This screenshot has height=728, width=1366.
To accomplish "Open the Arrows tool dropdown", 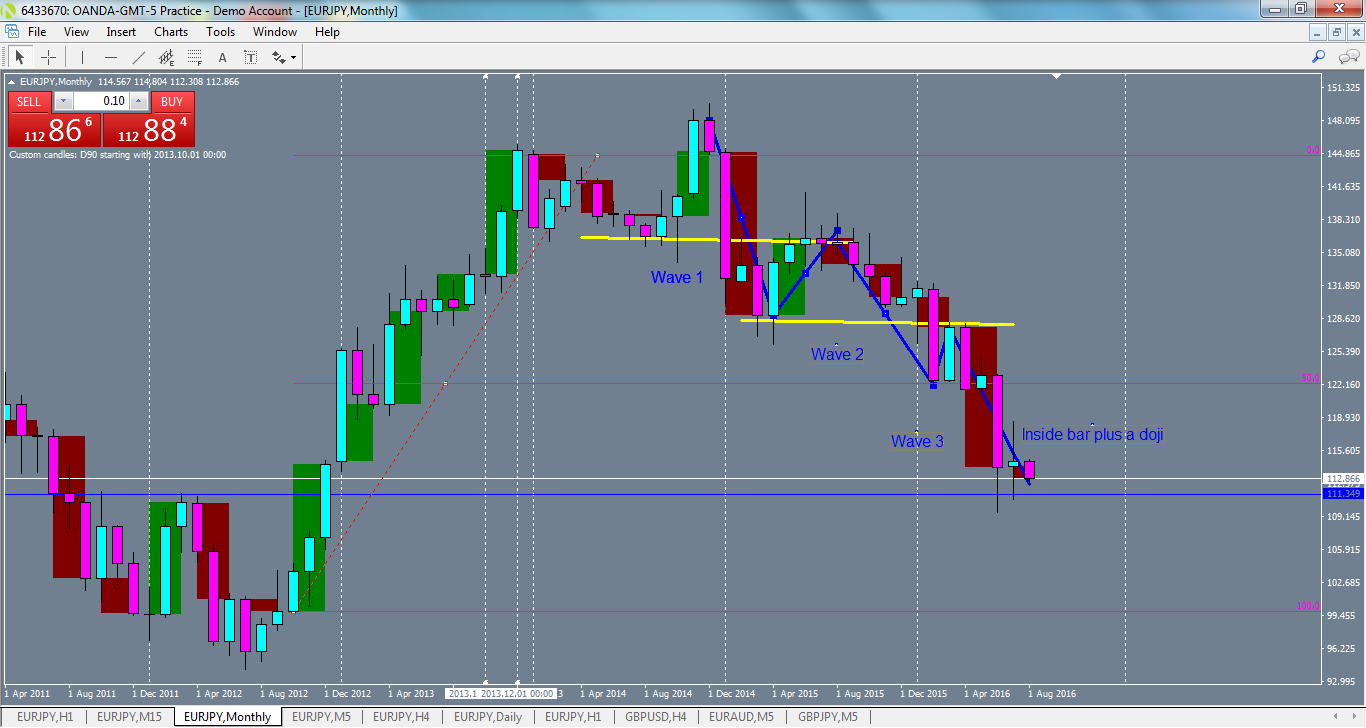I will click(293, 57).
